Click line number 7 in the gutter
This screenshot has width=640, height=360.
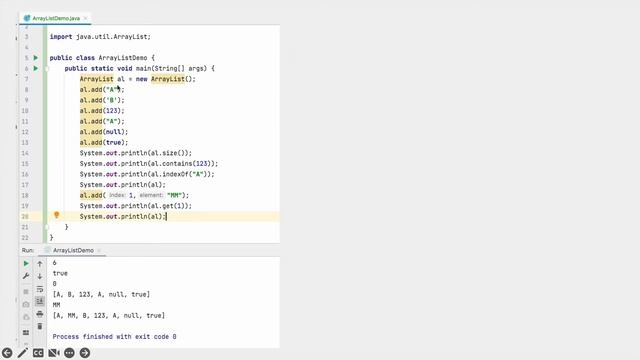[x=26, y=79]
